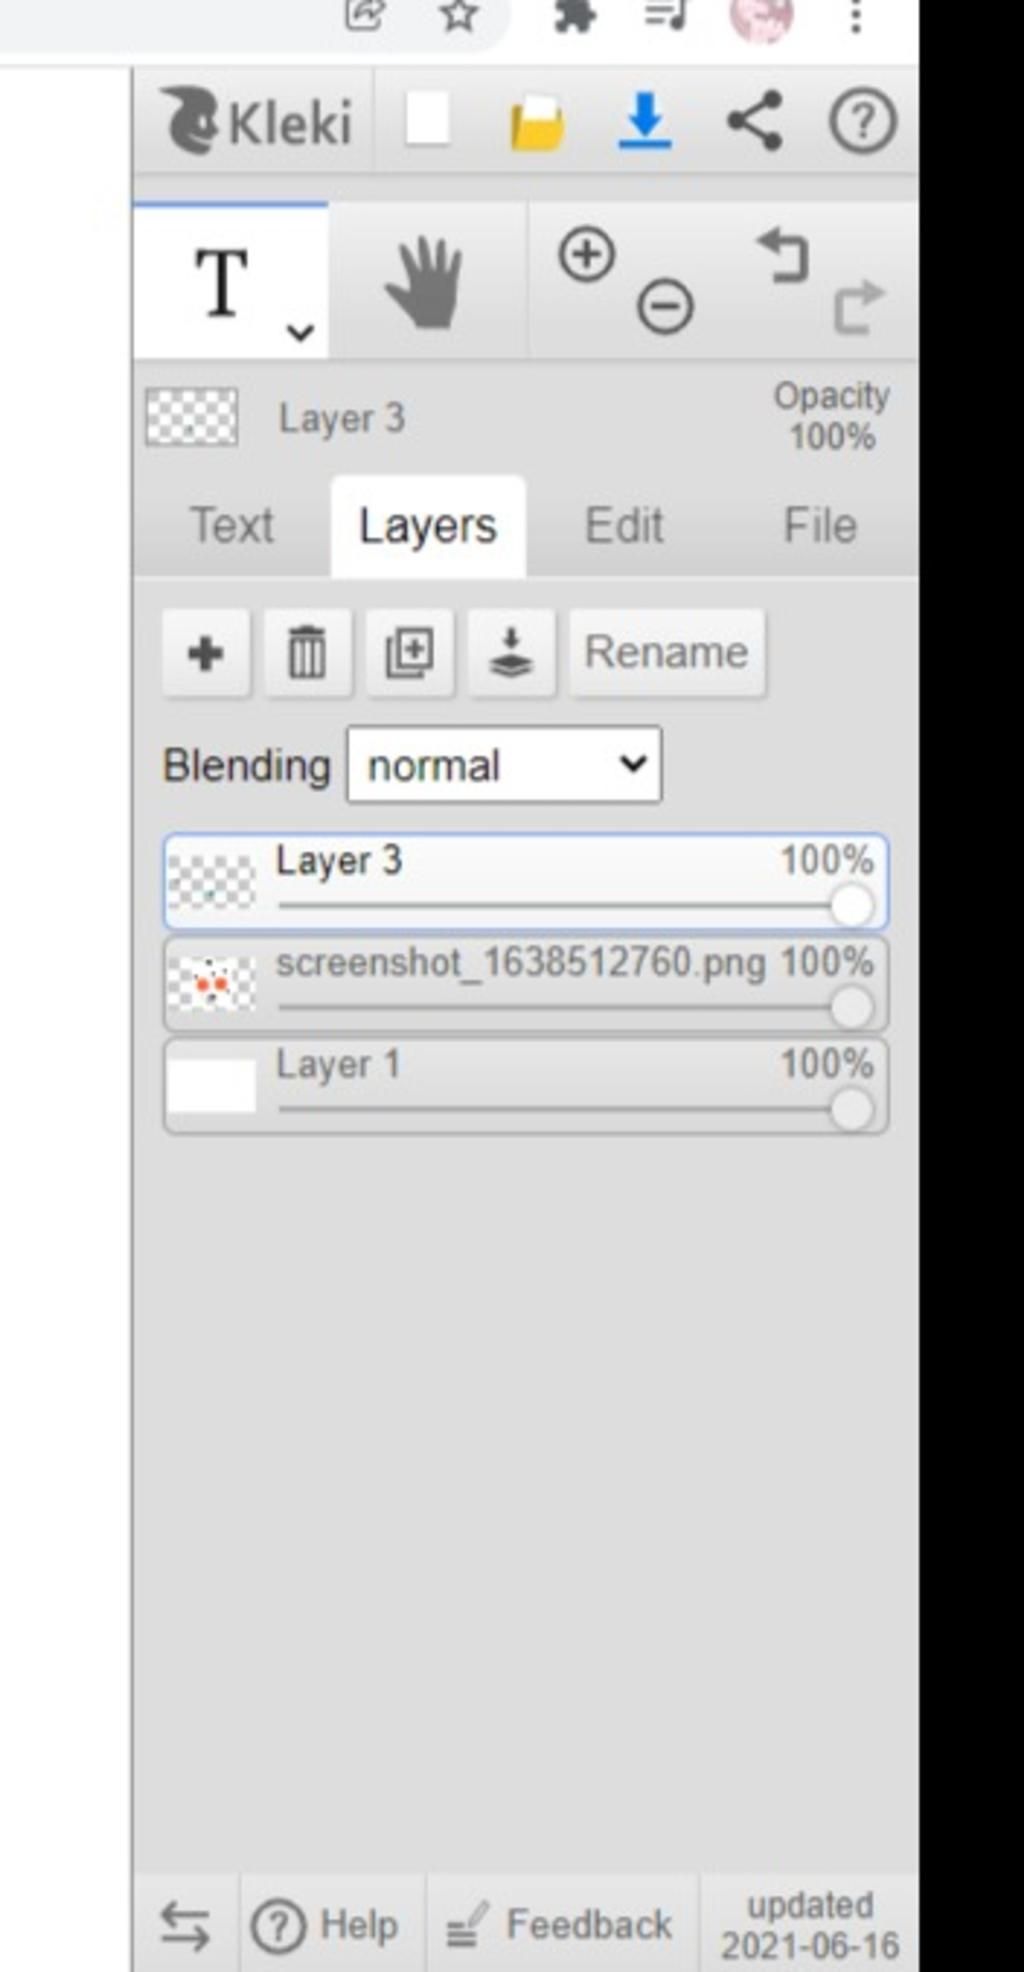Screen dimensions: 1024x1972
Task: Delete layer using trash icon
Action: click(307, 653)
